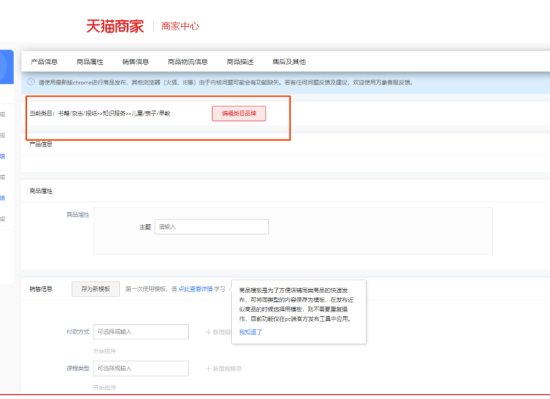This screenshot has width=550, height=399.
Task: Click the plus icon beside 付款方式 field
Action: [x=208, y=332]
